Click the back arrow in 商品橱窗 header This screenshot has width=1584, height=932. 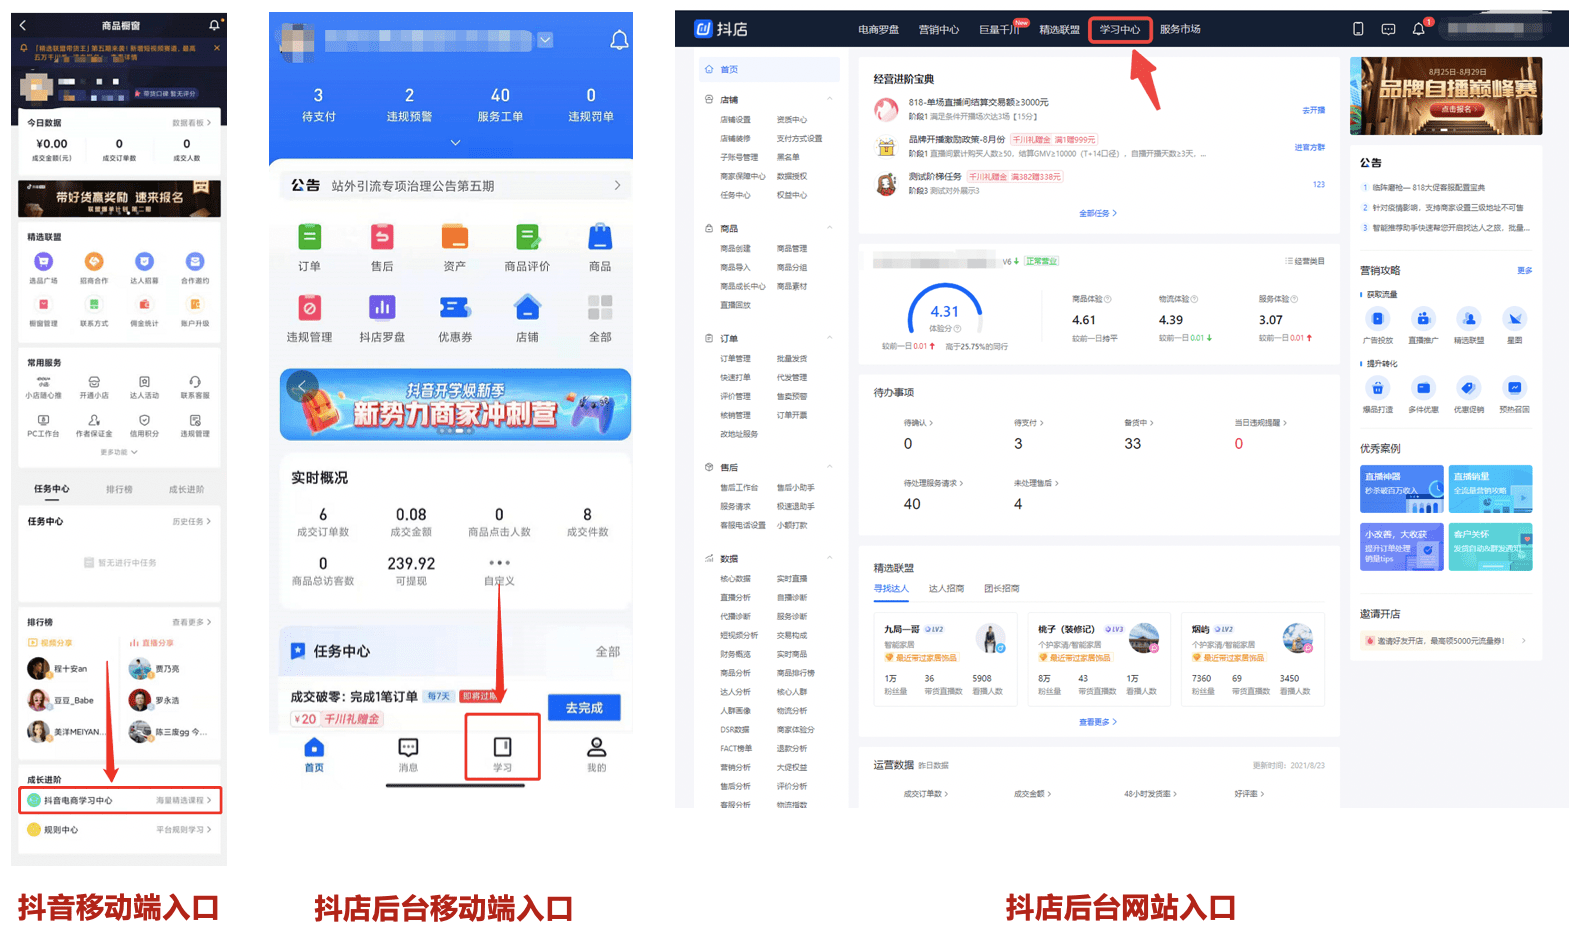pos(23,25)
